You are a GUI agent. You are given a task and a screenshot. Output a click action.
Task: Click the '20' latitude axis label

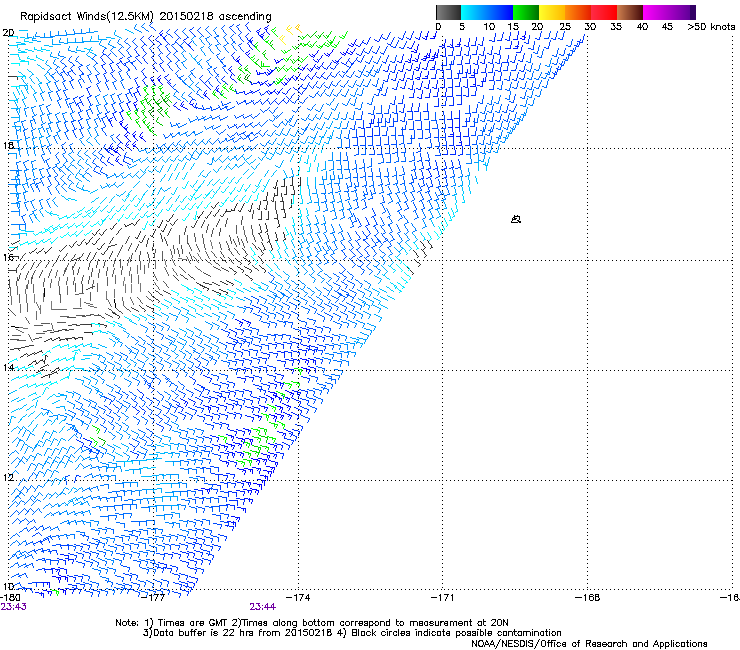click(x=8, y=33)
